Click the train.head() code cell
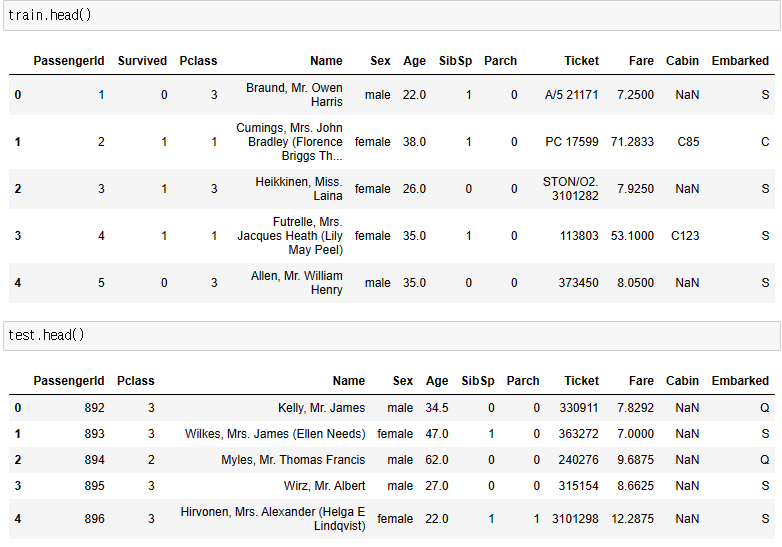This screenshot has width=782, height=547. [x=391, y=15]
